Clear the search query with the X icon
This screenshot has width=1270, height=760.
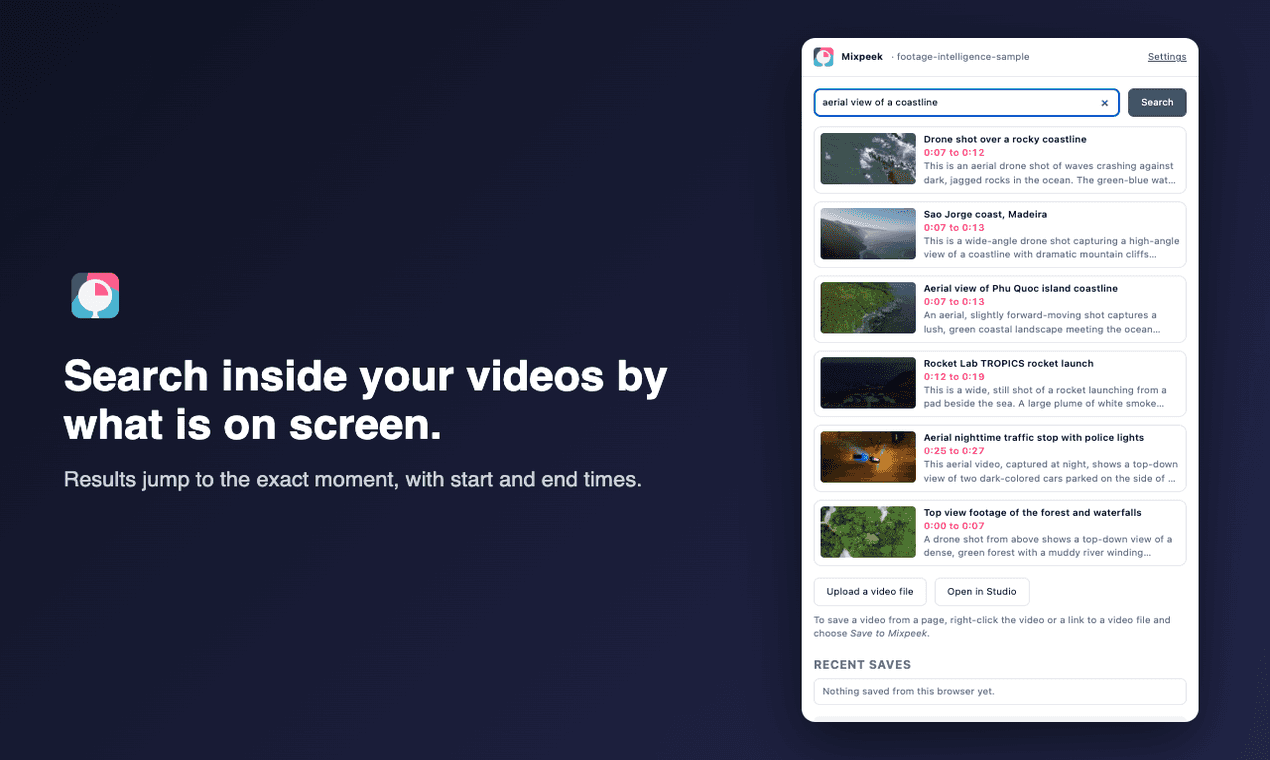(x=1105, y=103)
